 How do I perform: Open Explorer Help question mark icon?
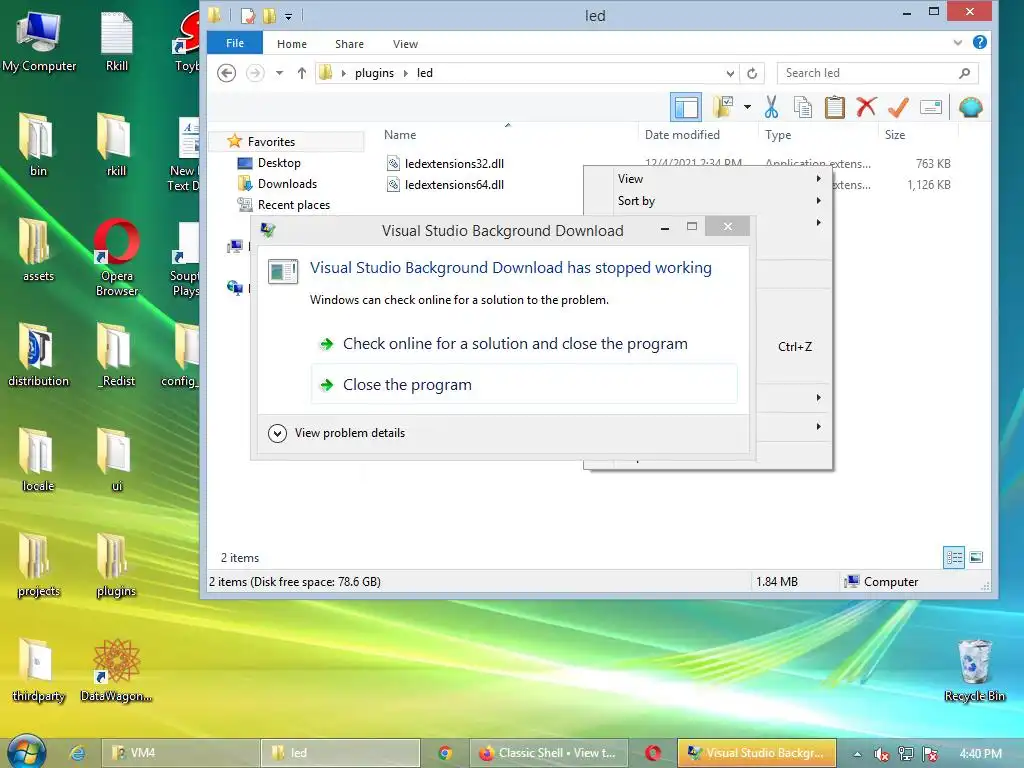coord(980,42)
